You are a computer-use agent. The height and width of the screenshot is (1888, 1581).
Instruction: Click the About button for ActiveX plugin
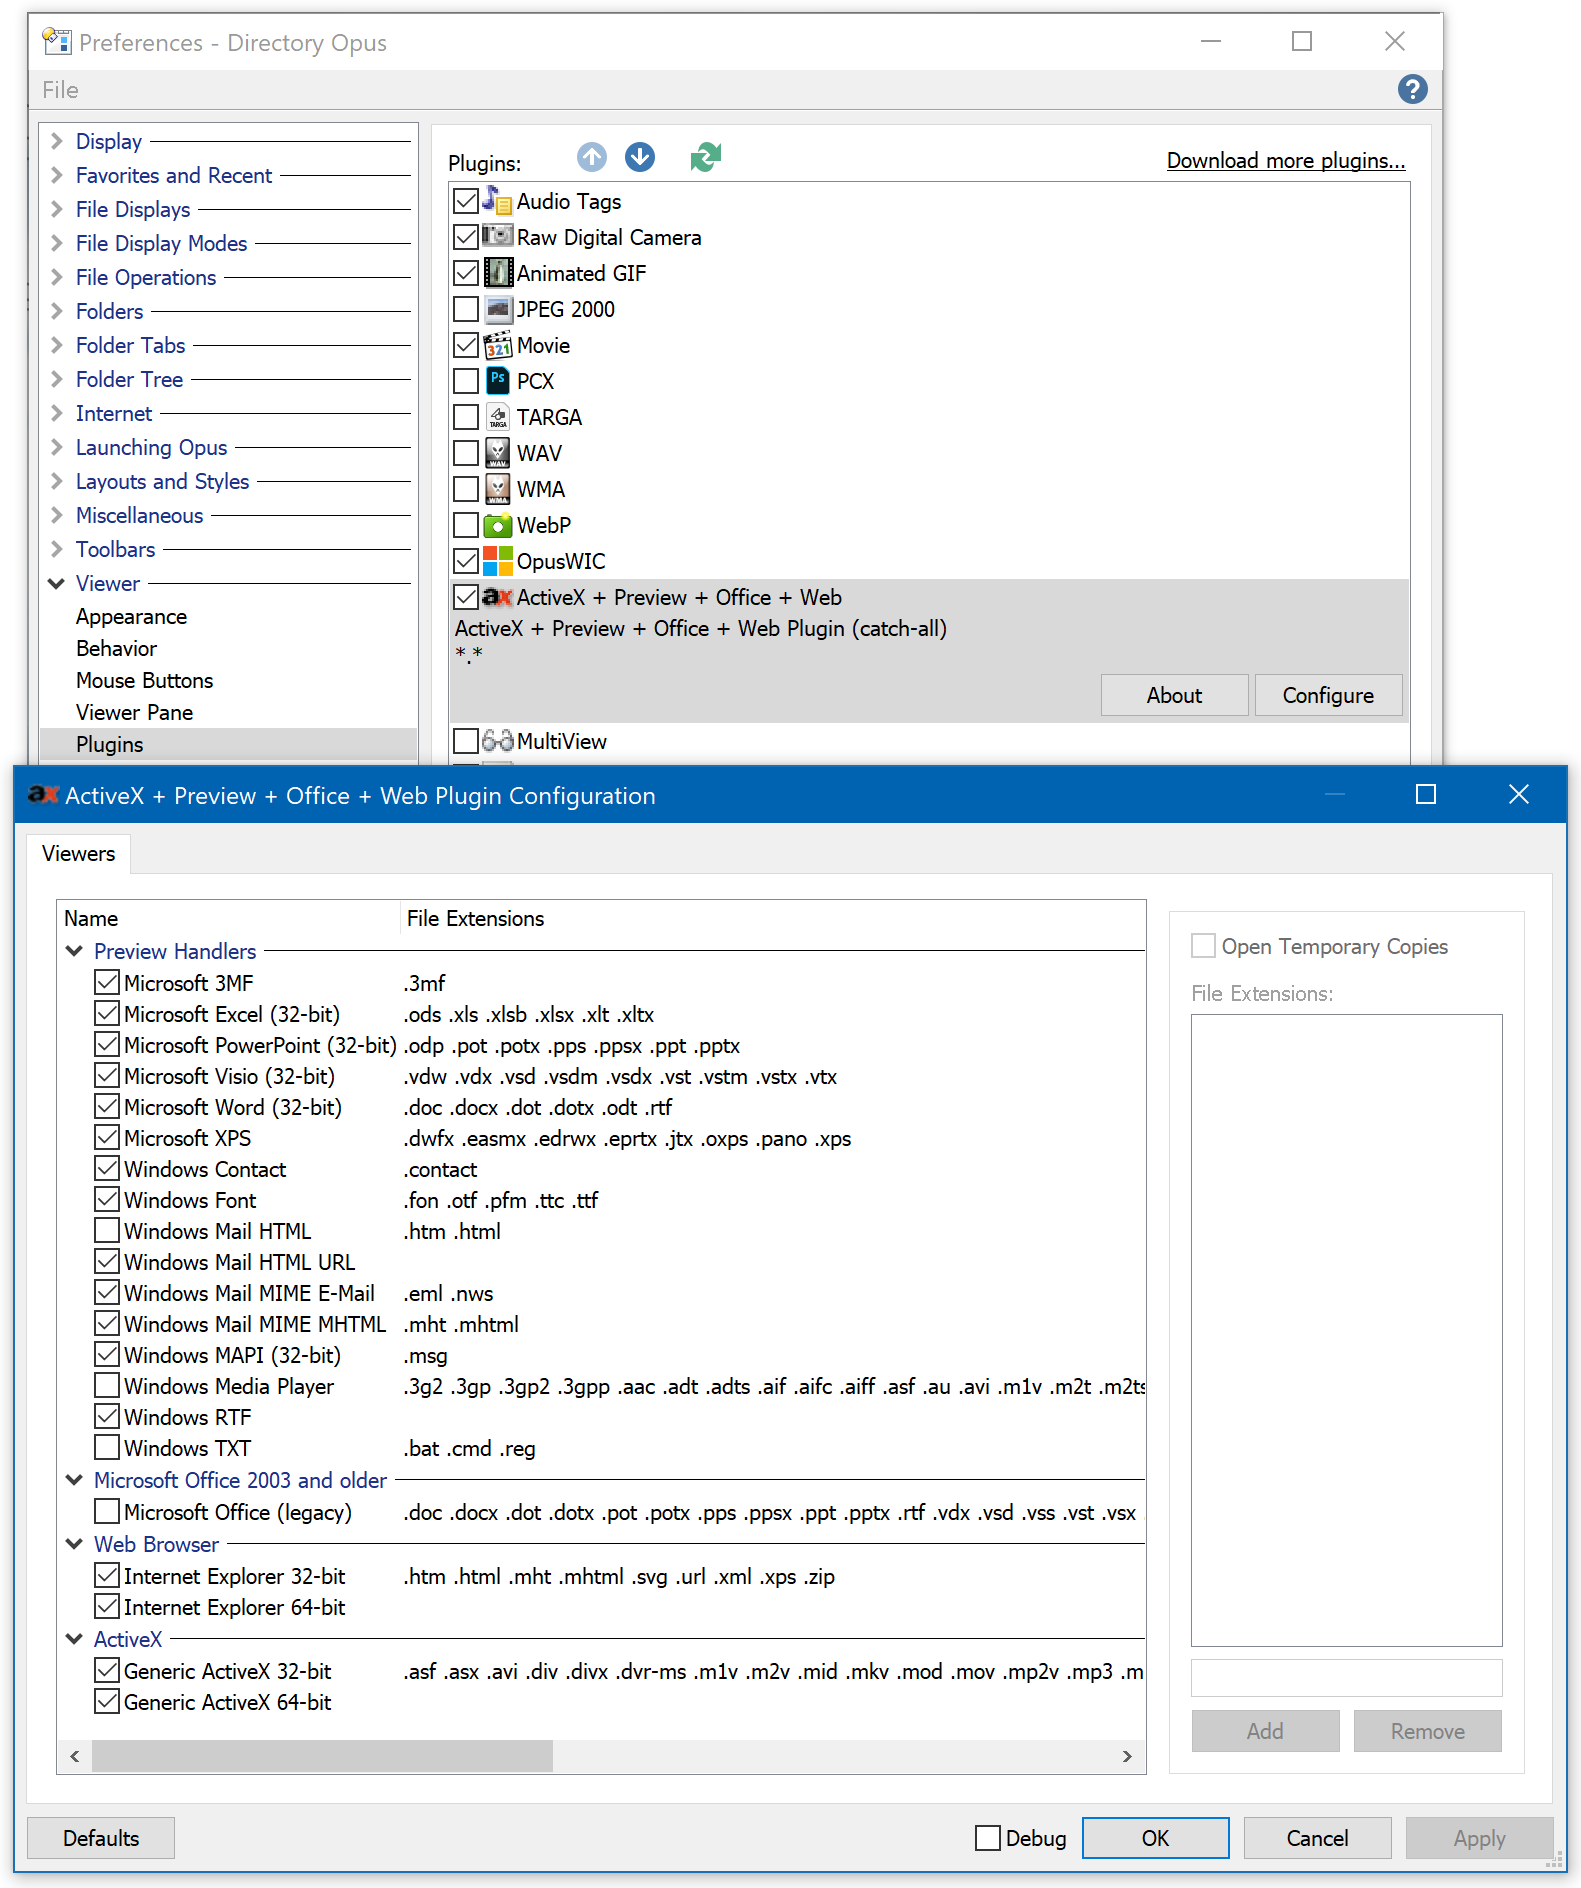1174,695
